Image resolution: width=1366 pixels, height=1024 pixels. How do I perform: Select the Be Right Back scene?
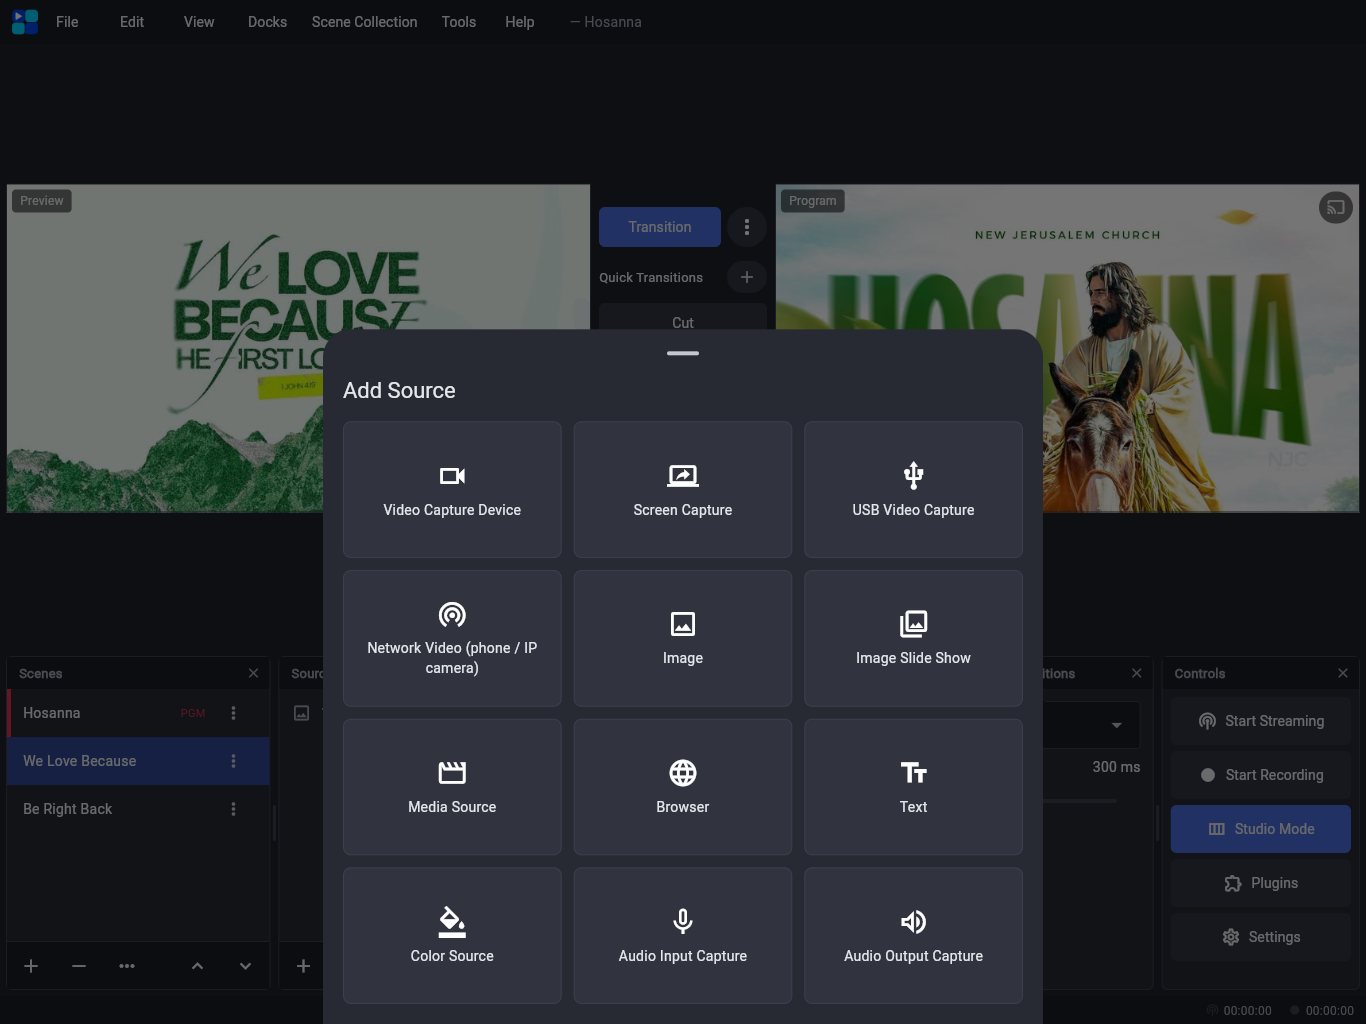point(138,809)
